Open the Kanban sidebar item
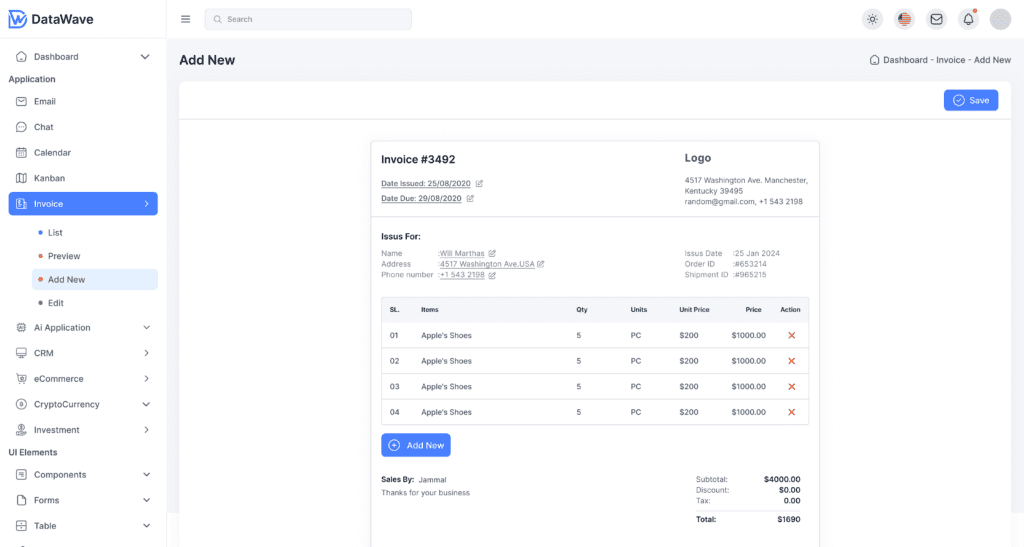Viewport: 1024px width, 547px height. 49,178
